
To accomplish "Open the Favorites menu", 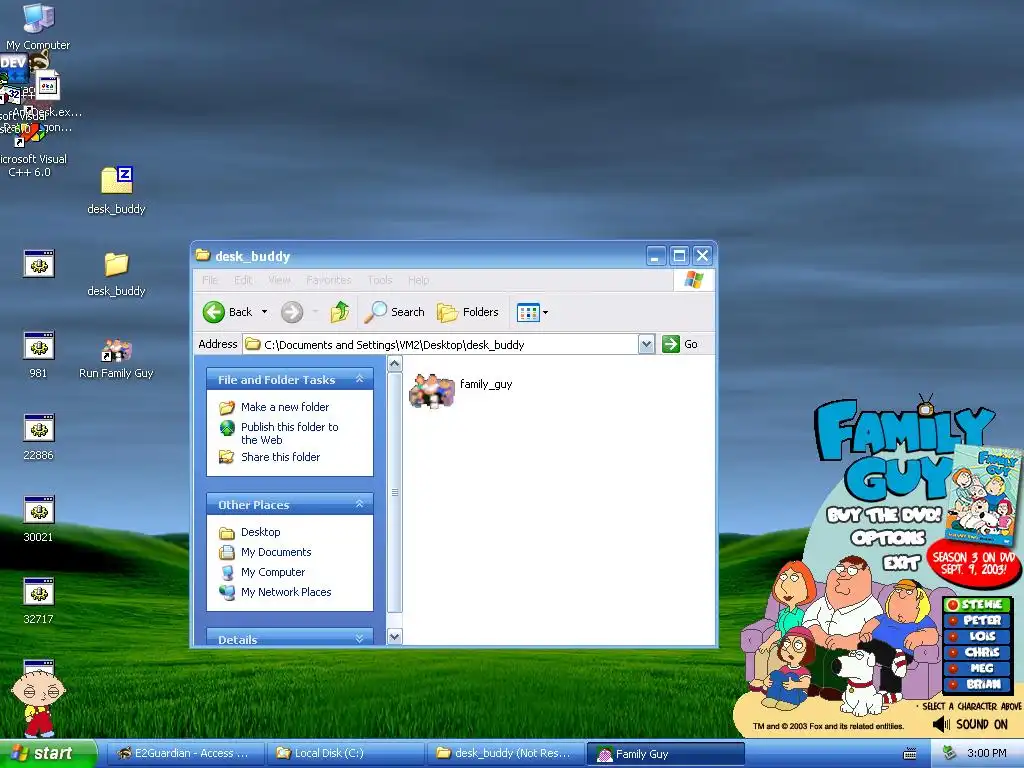I will click(x=328, y=280).
